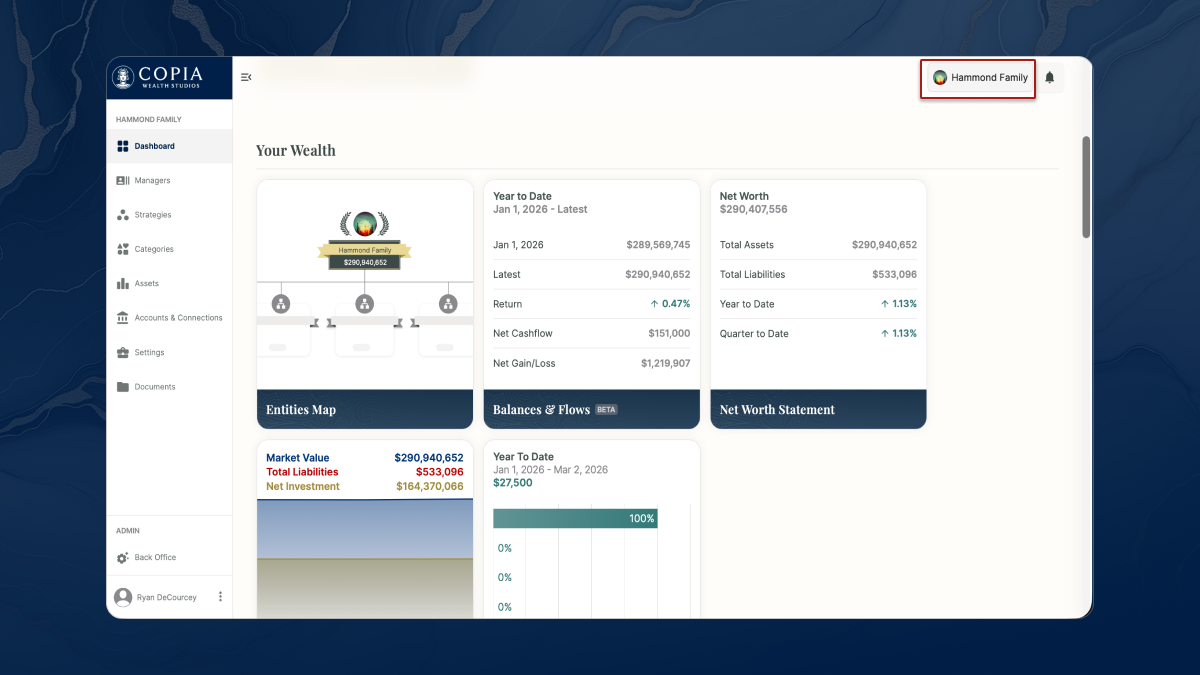Open the Net Worth Statement card
The image size is (1200, 675).
point(818,409)
